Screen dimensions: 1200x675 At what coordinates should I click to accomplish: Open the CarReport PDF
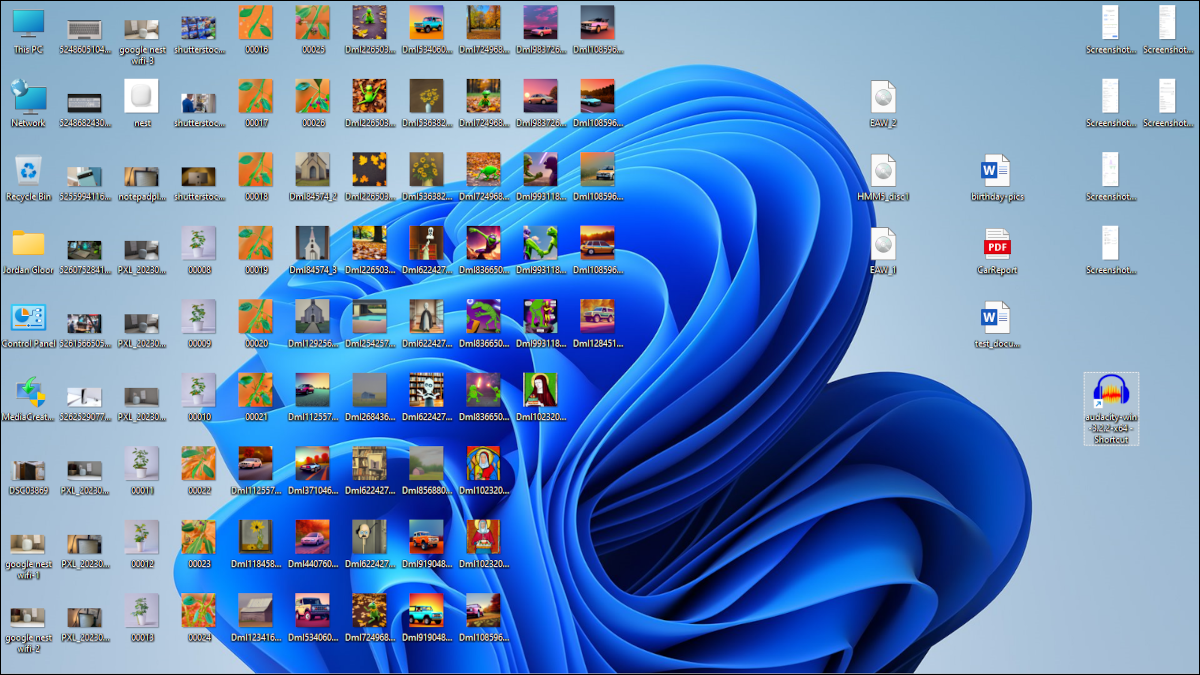tap(997, 243)
